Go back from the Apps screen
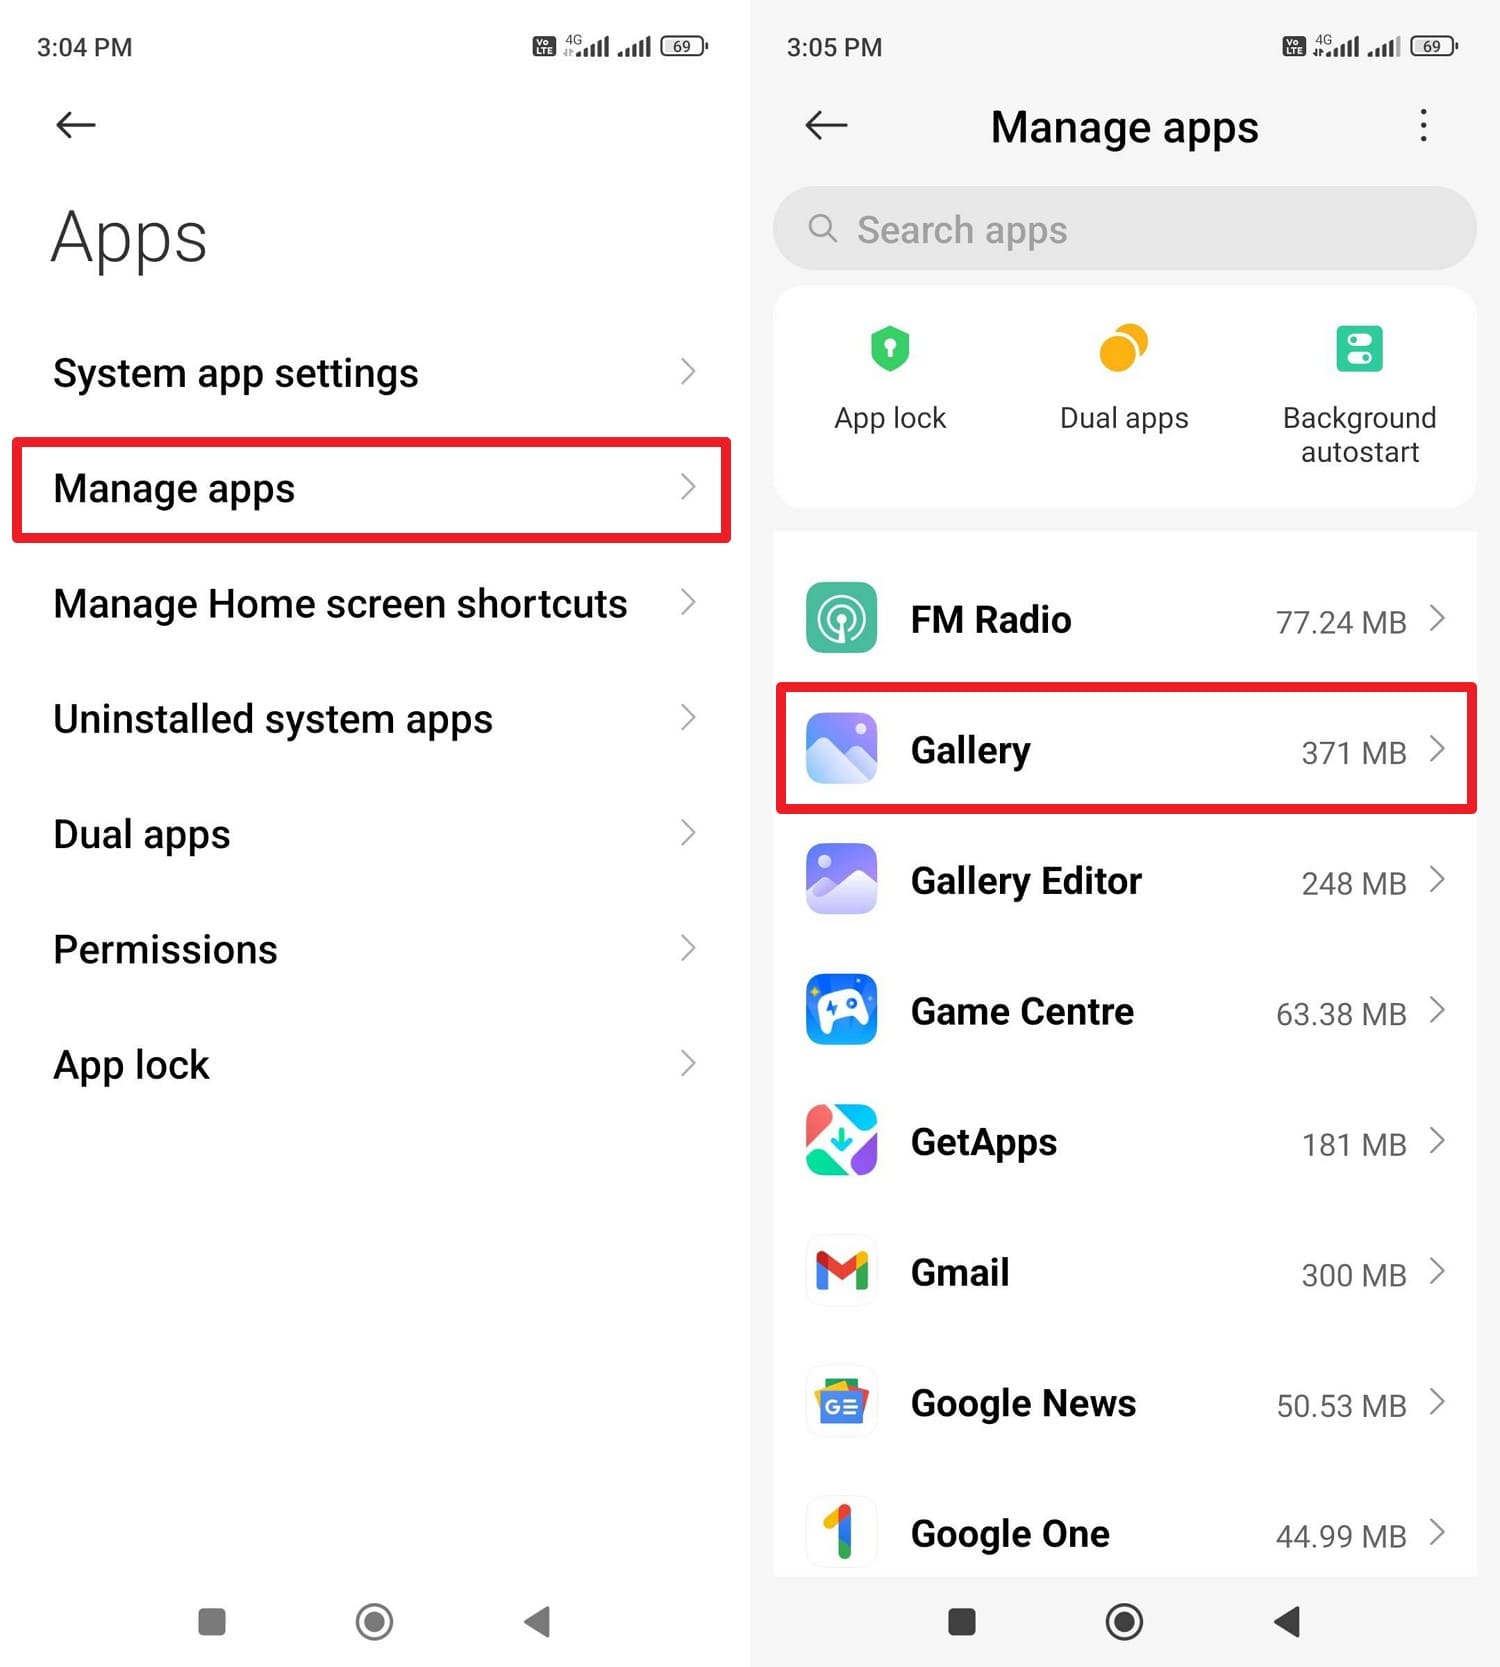 pos(76,125)
